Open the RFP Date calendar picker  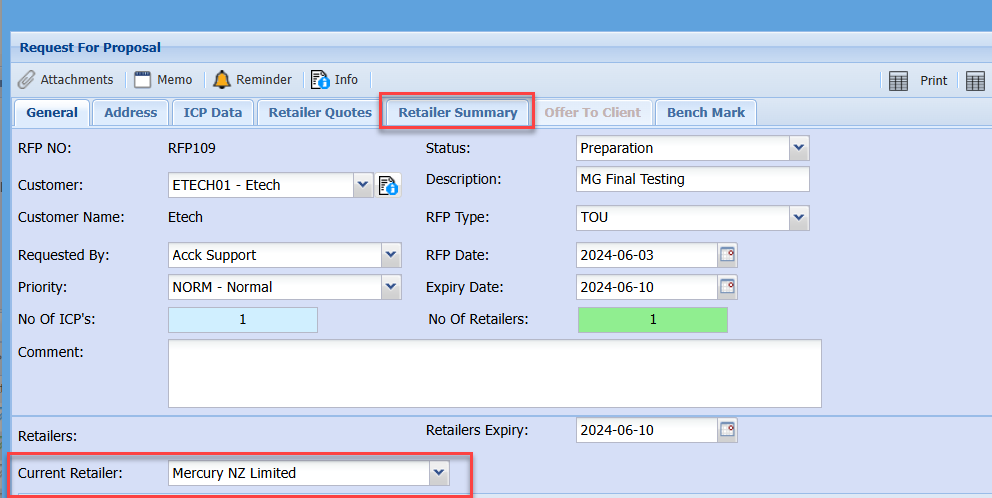[x=727, y=255]
